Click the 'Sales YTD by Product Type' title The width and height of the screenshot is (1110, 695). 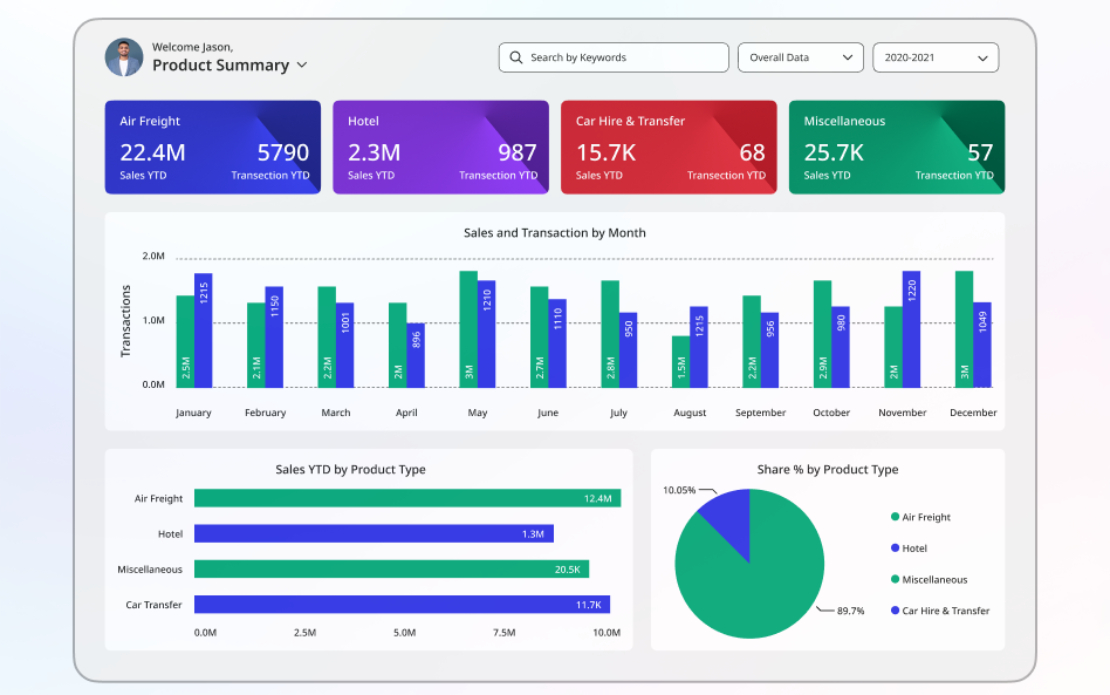point(350,469)
